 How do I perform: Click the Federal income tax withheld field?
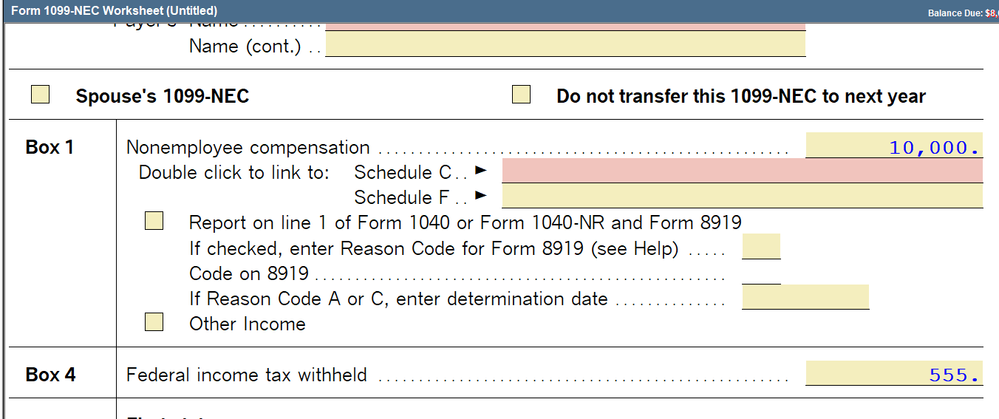click(894, 375)
